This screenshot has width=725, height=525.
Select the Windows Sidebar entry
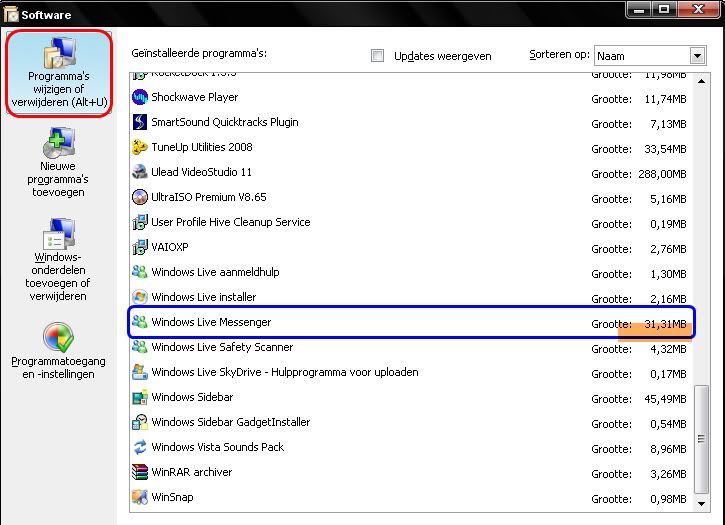(x=412, y=397)
